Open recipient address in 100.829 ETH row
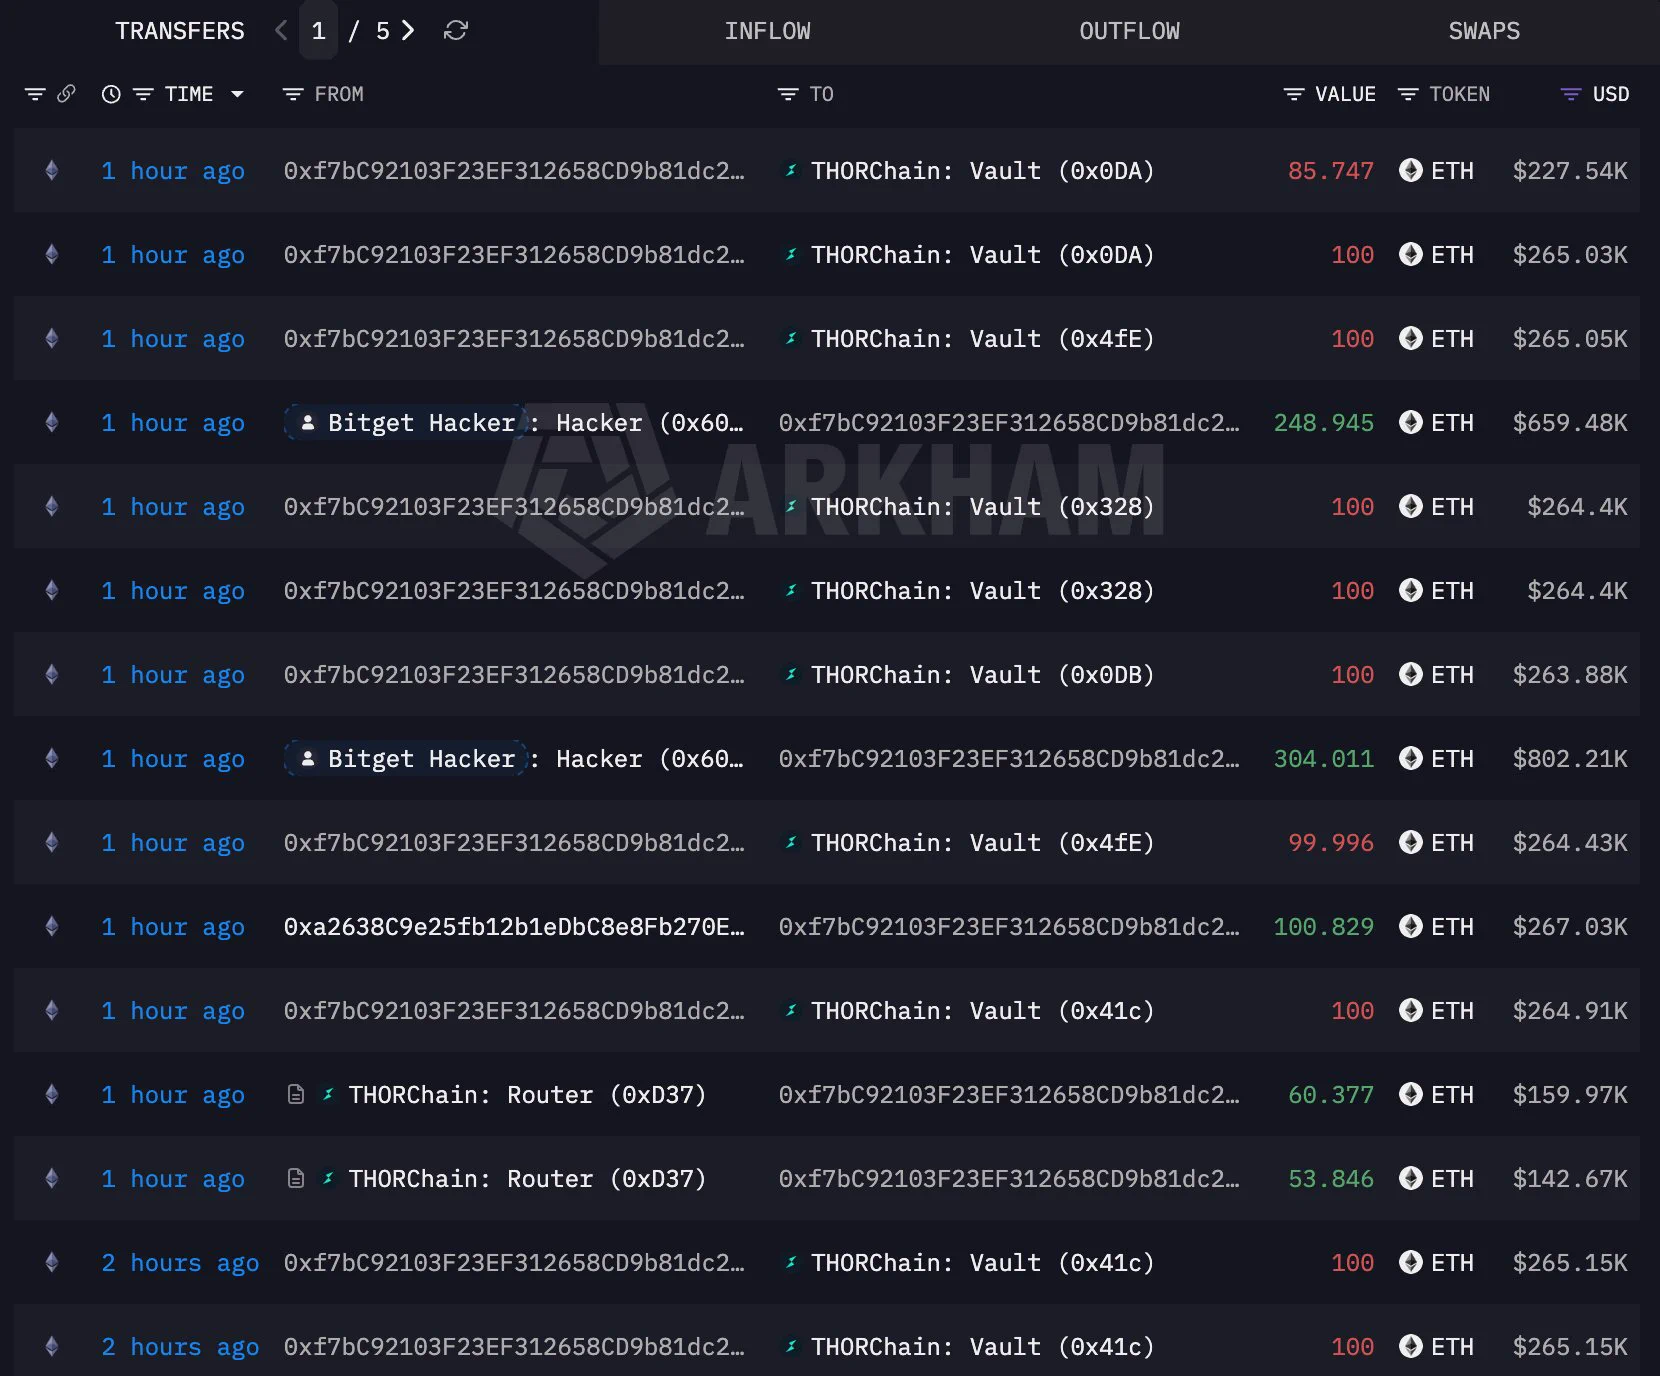Image resolution: width=1660 pixels, height=1376 pixels. point(1009,927)
